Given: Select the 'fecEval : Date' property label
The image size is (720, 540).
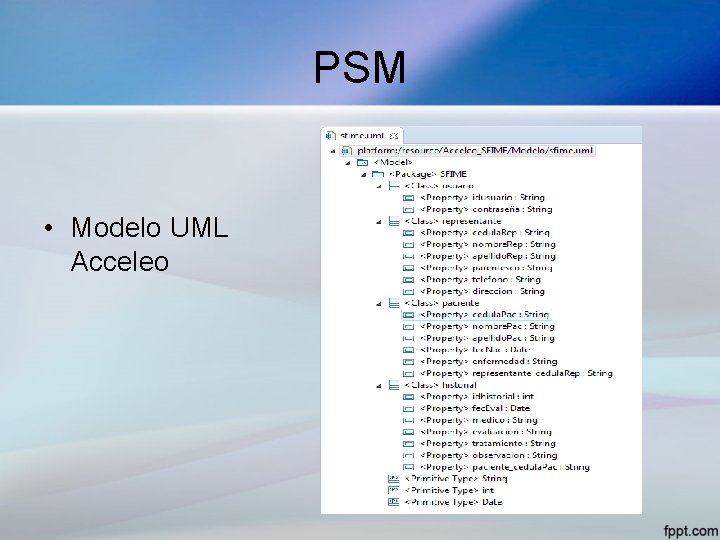Looking at the screenshot, I should coord(475,408).
